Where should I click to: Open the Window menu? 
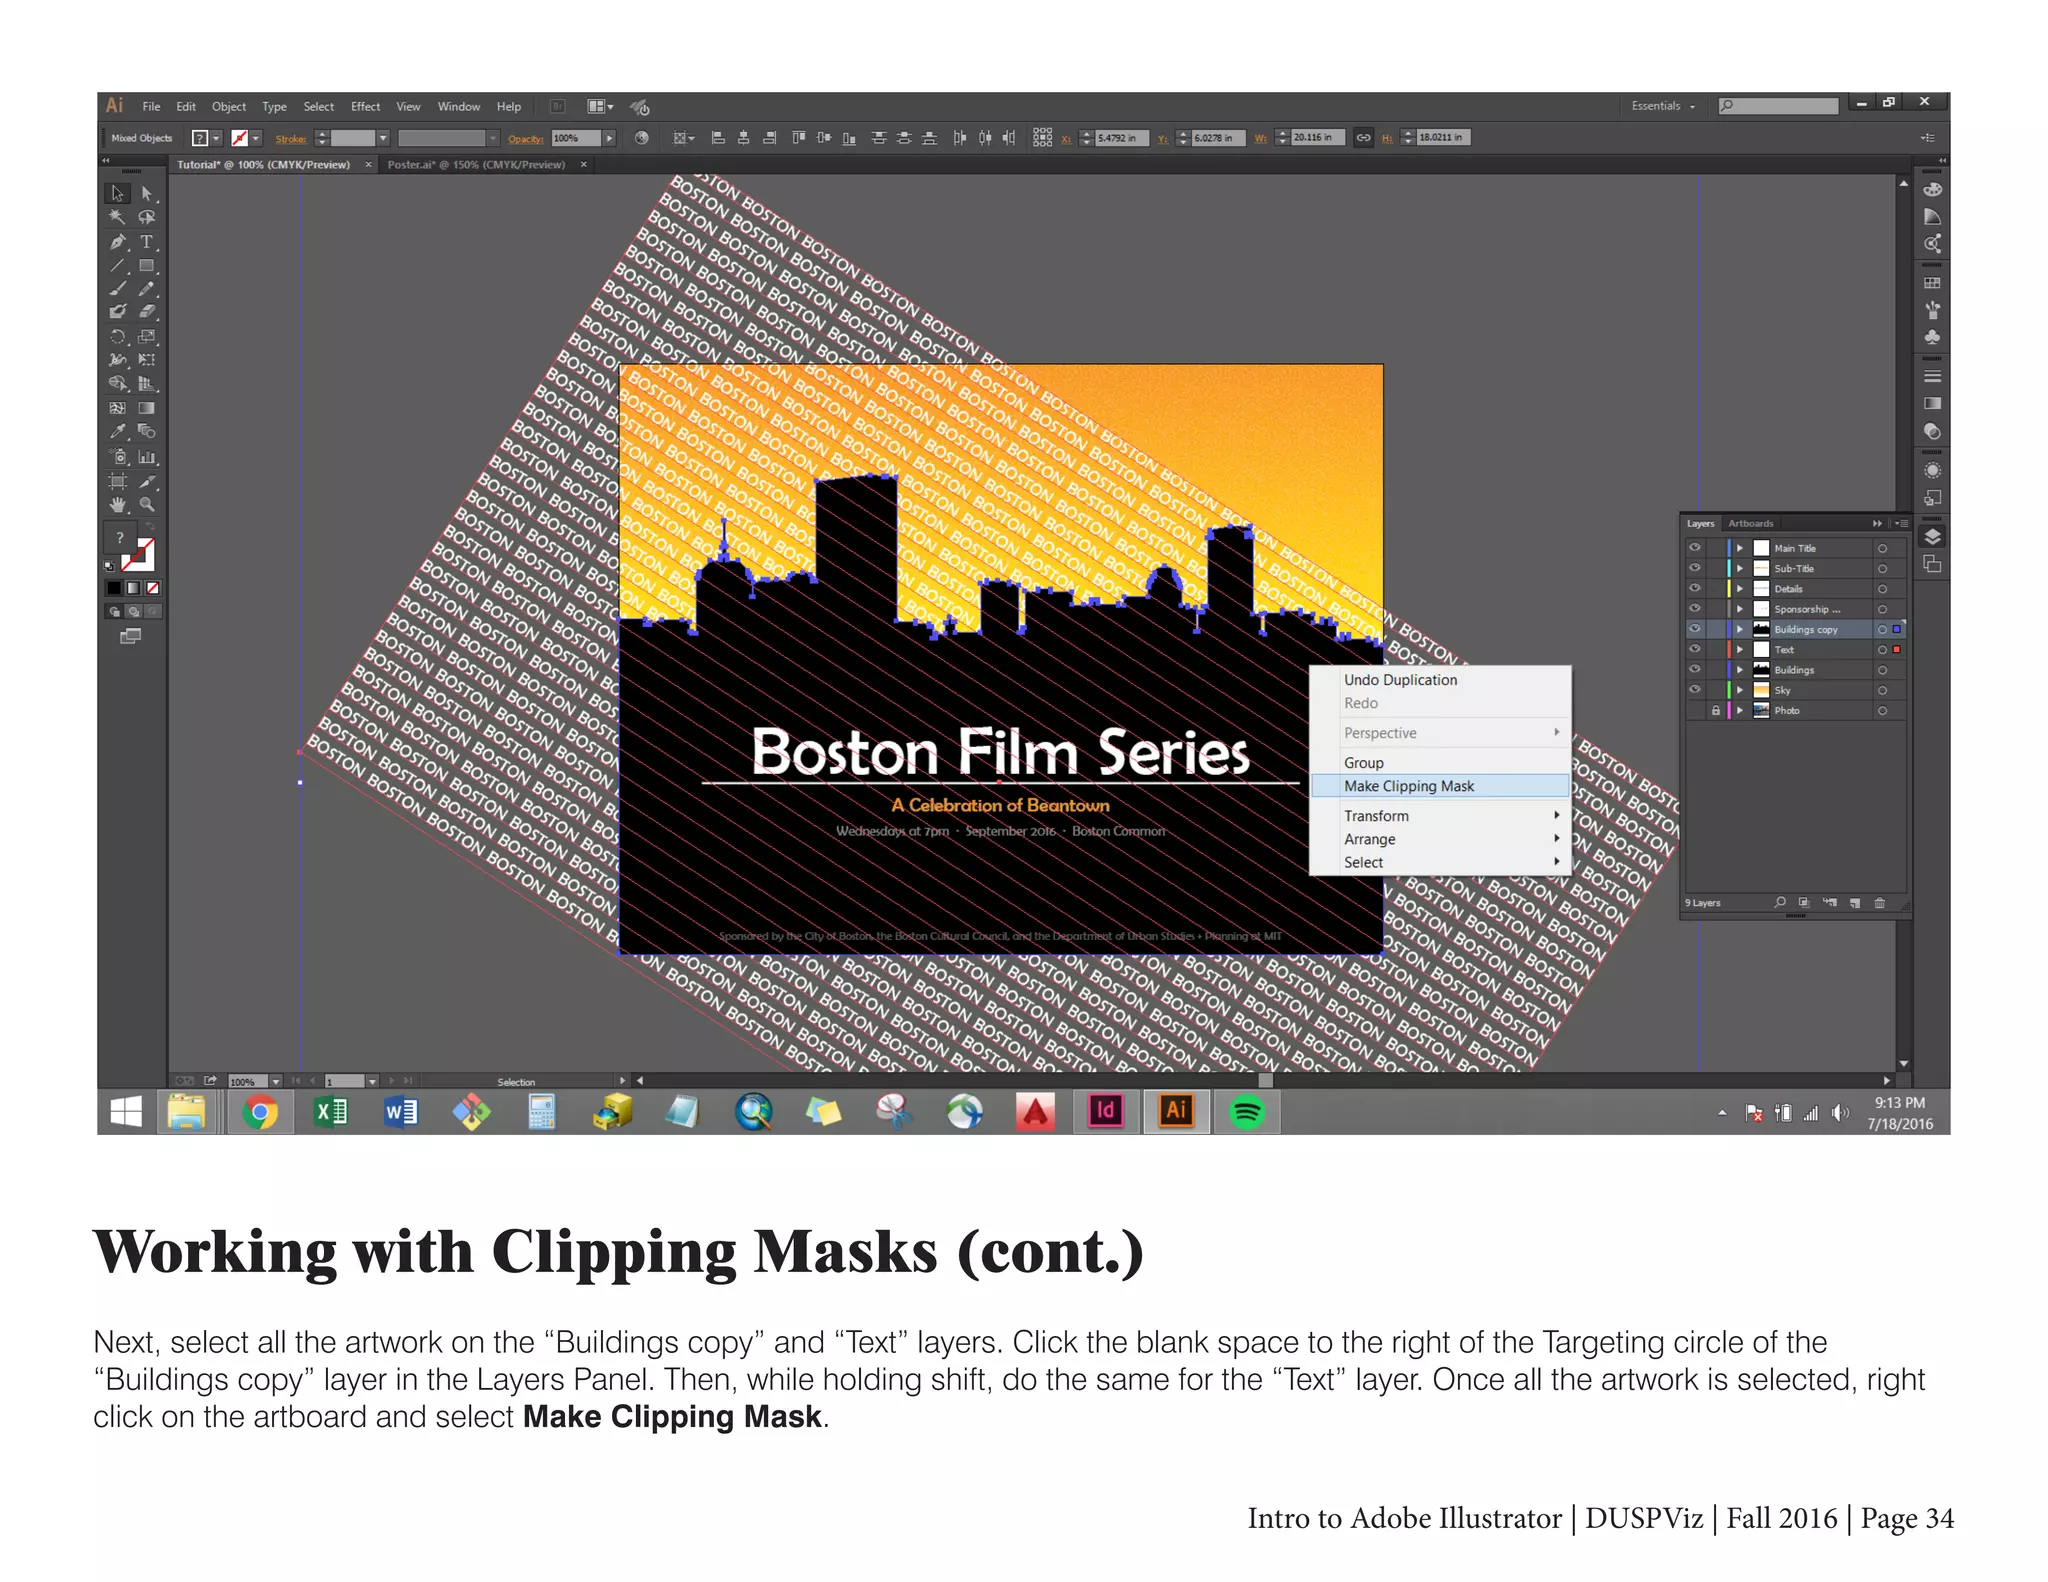click(459, 106)
